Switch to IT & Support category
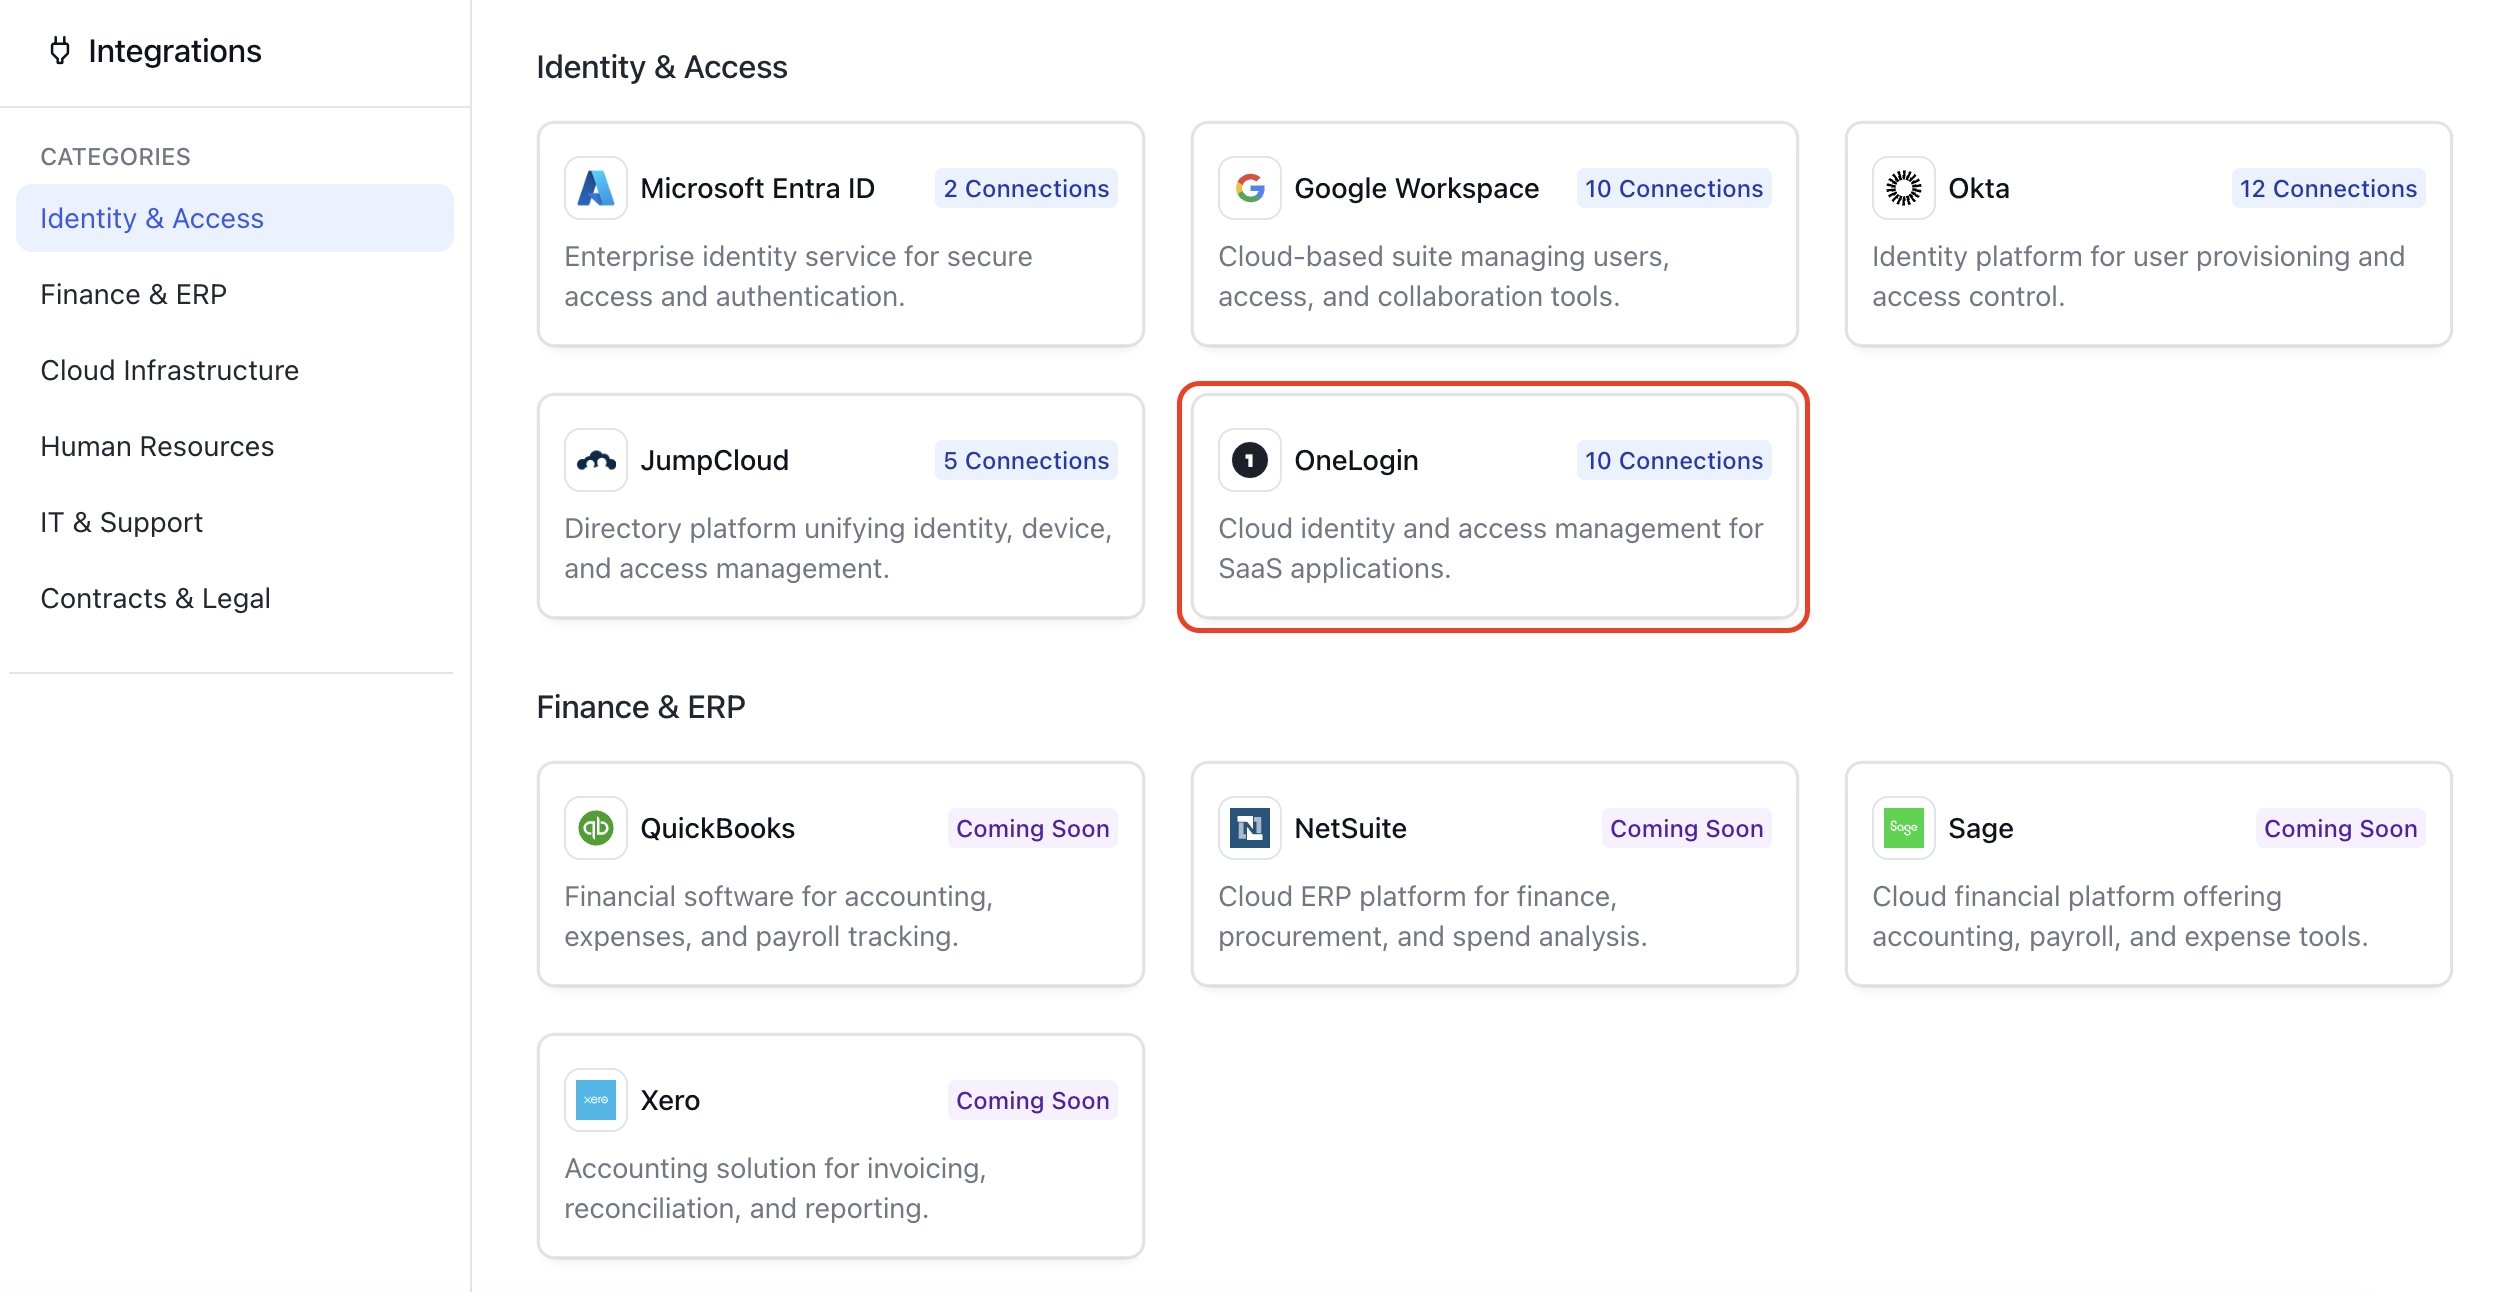The image size is (2498, 1292). point(235,522)
